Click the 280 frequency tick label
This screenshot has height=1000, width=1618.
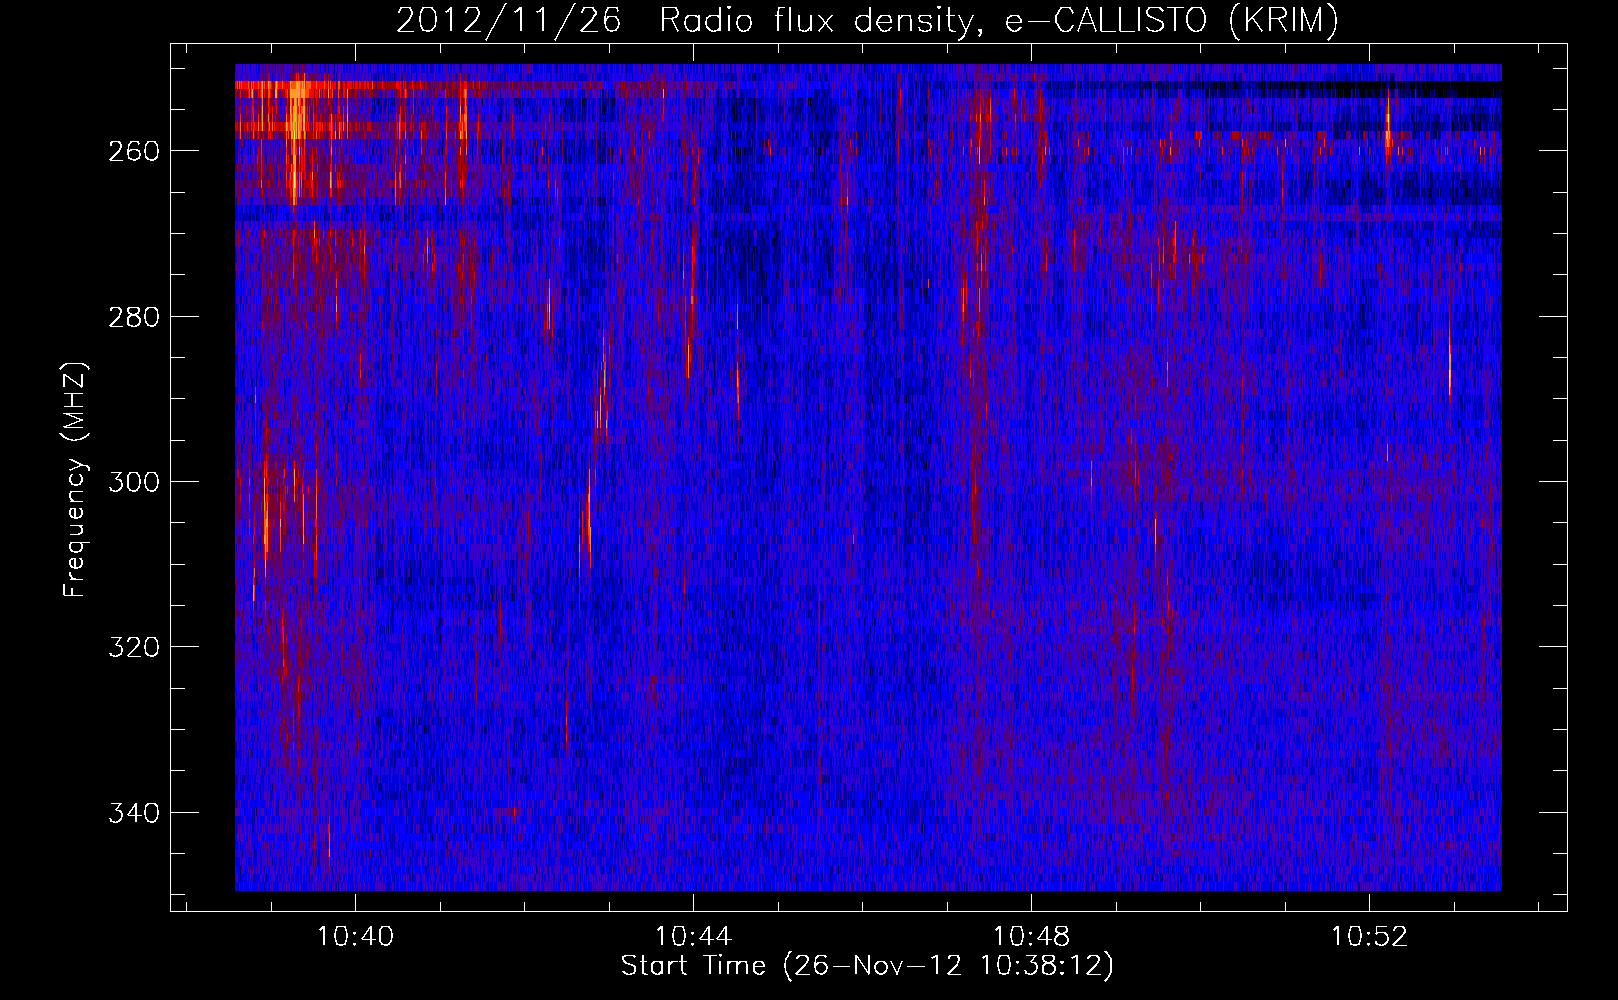point(134,317)
